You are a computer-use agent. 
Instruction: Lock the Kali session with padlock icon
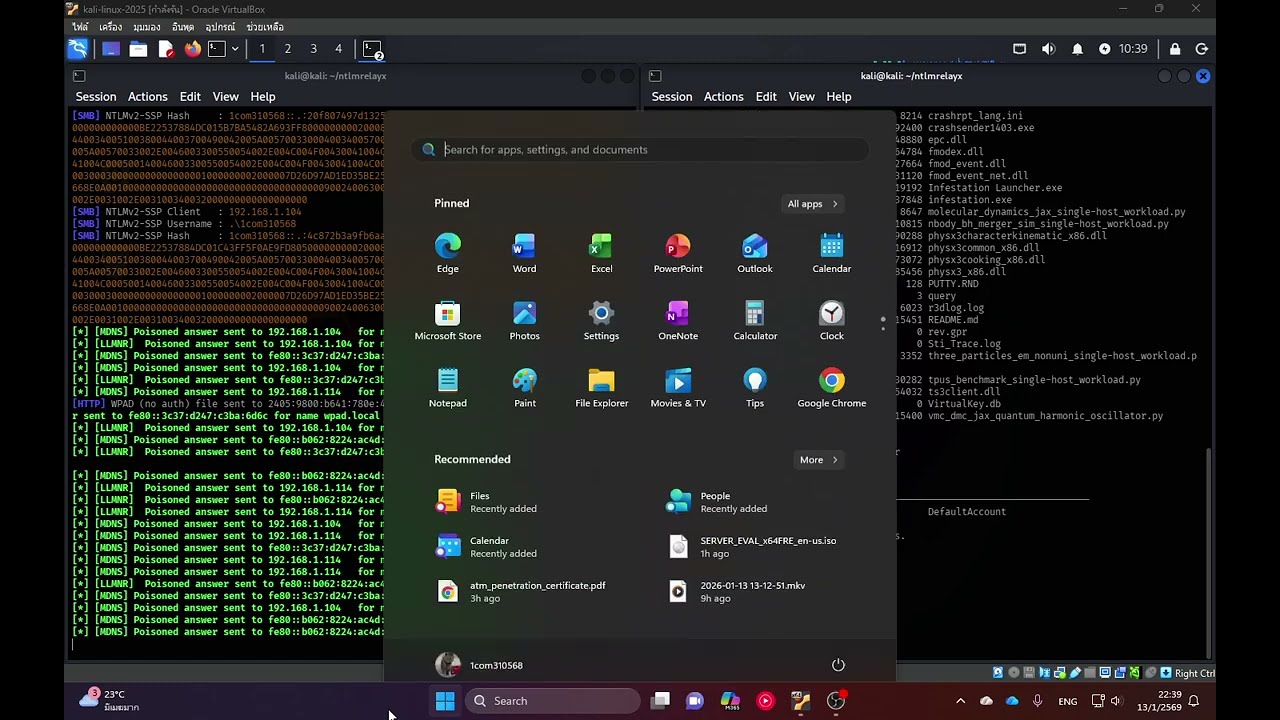click(1175, 48)
